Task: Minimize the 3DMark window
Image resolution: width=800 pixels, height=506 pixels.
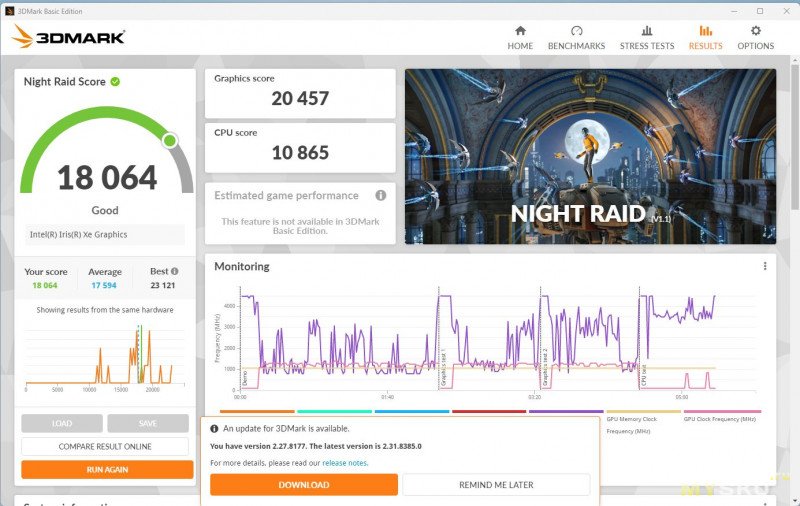Action: click(734, 11)
